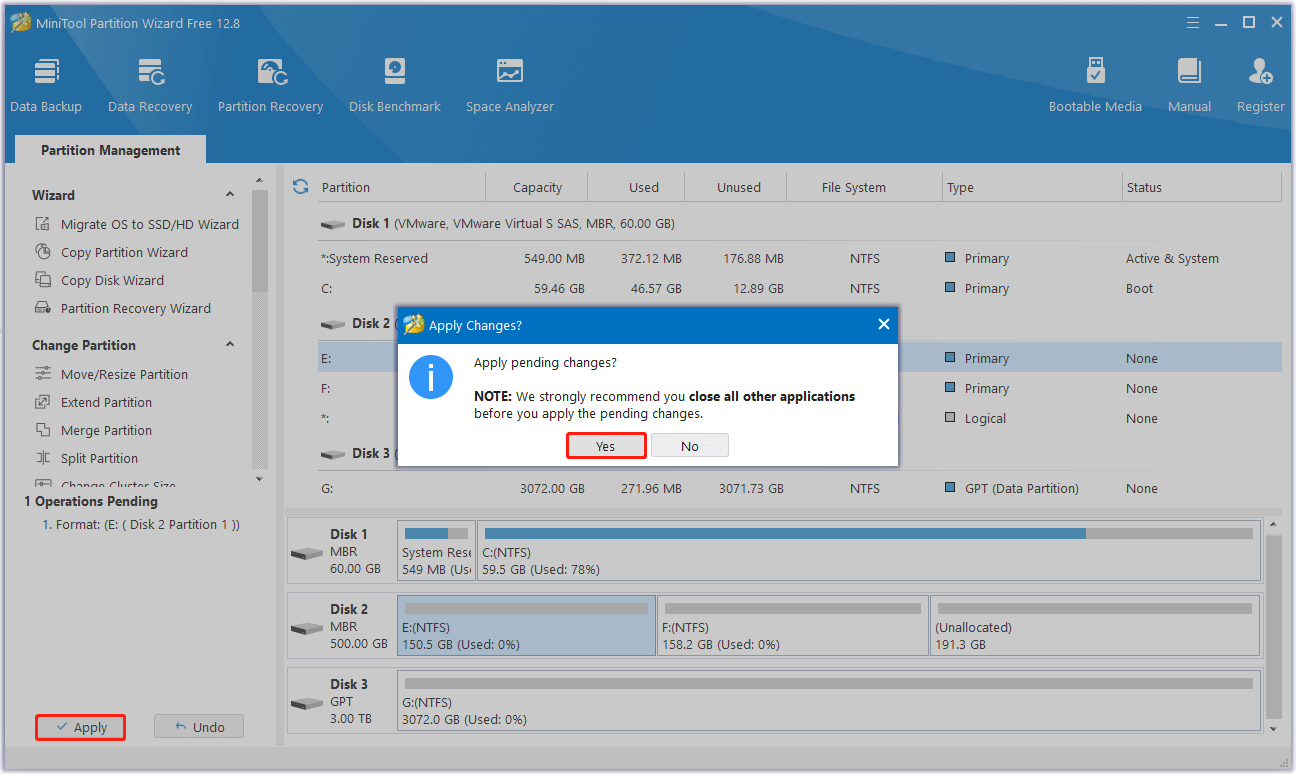Select Unallocated 191.3 GB block

coord(1095,626)
